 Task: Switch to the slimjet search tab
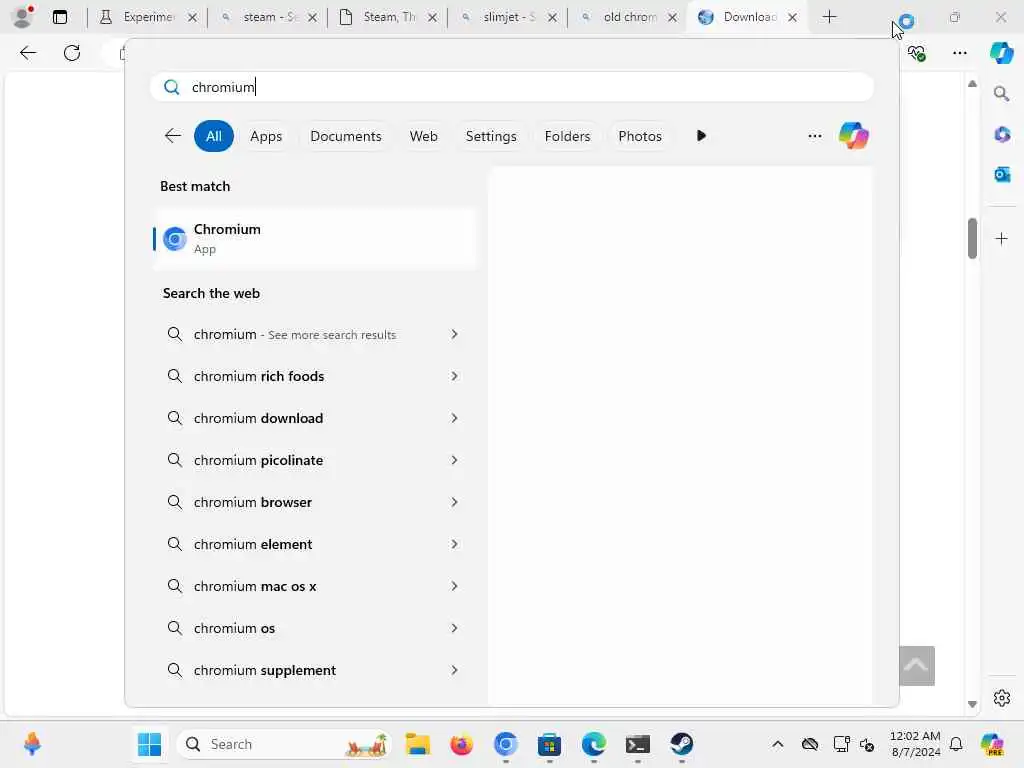508,17
